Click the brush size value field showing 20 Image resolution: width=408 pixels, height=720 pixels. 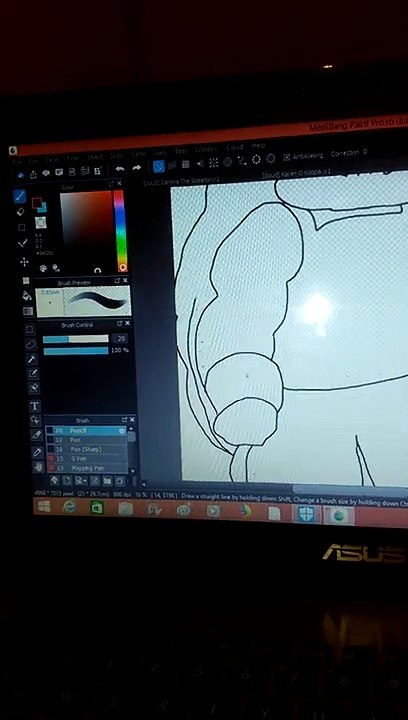tap(120, 338)
